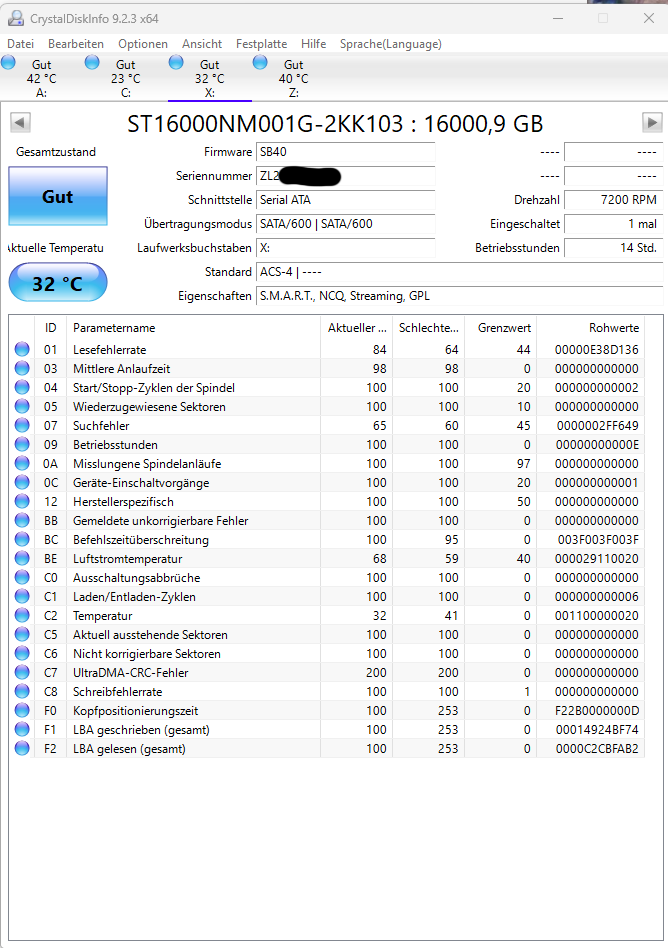Click status orb of LBA gelesen (gesamt) row
The height and width of the screenshot is (948, 668).
coord(22,748)
